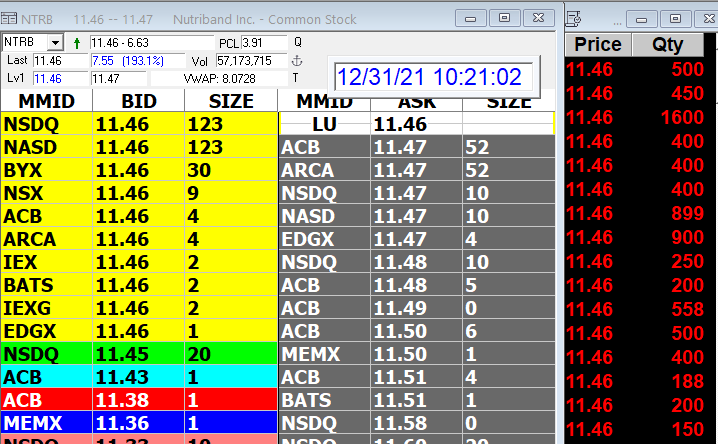The height and width of the screenshot is (444, 718).
Task: Select the IEX bid row
Action: pyautogui.click(x=139, y=262)
